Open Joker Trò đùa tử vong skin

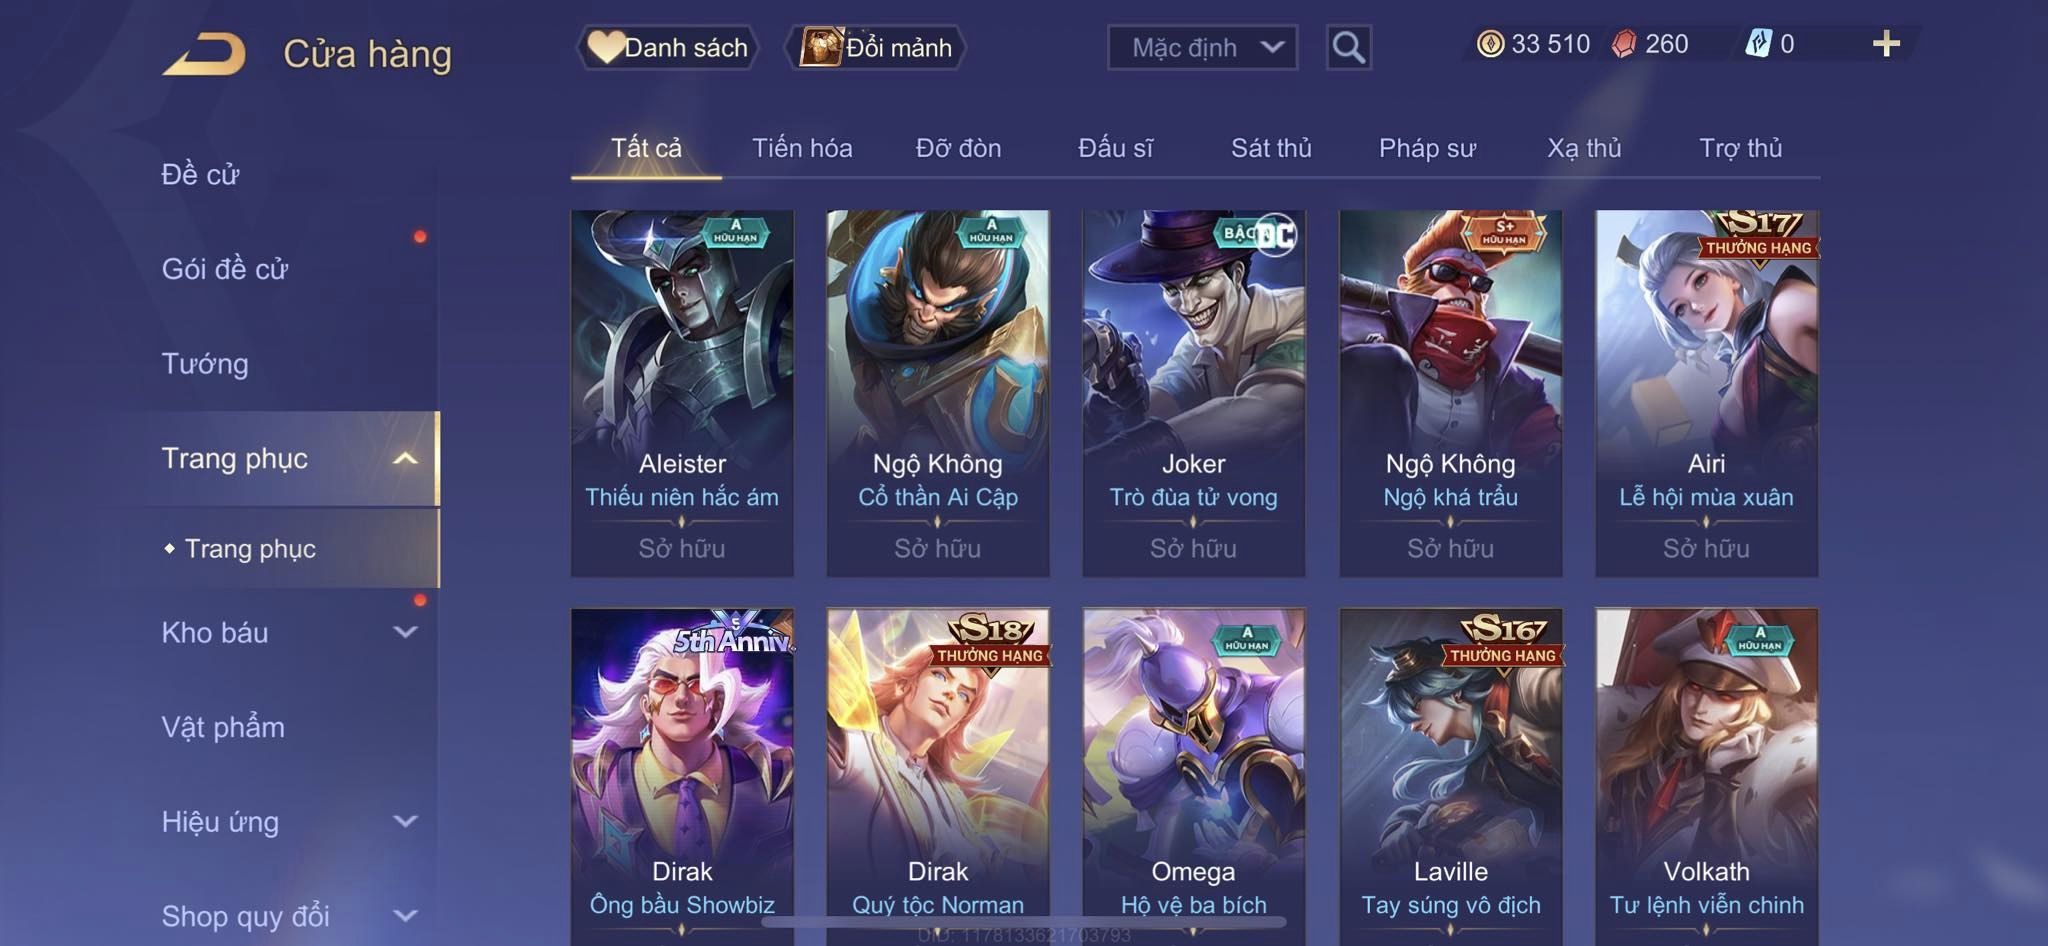[x=1194, y=393]
